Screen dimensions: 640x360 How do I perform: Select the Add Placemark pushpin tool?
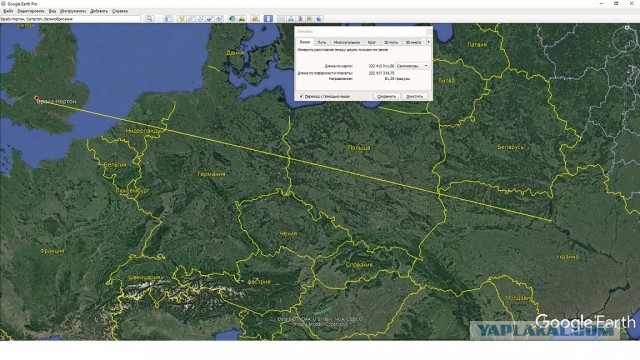coord(181,18)
